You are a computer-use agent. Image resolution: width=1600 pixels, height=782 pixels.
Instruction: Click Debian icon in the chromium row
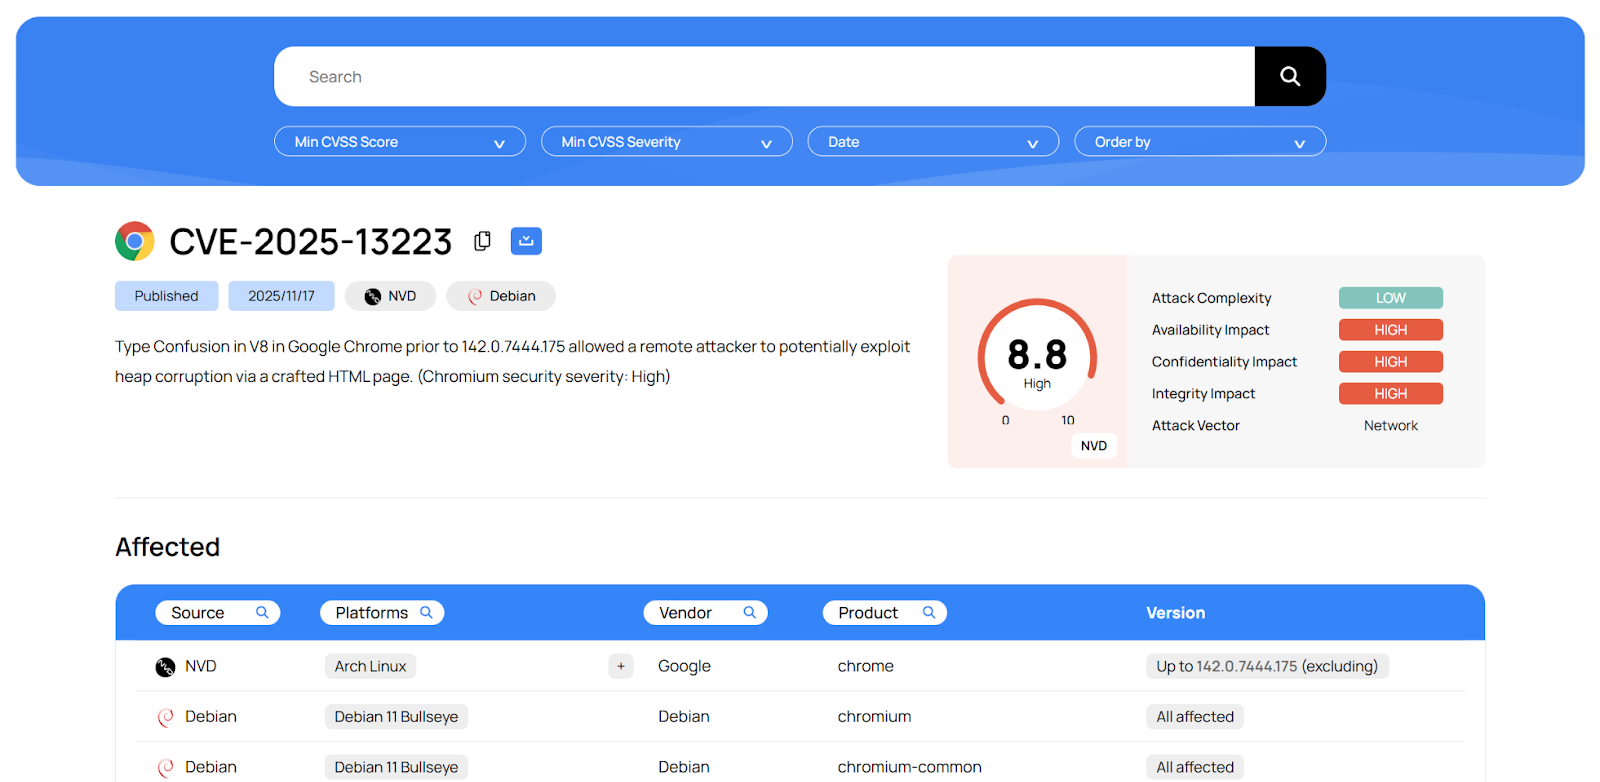point(166,717)
